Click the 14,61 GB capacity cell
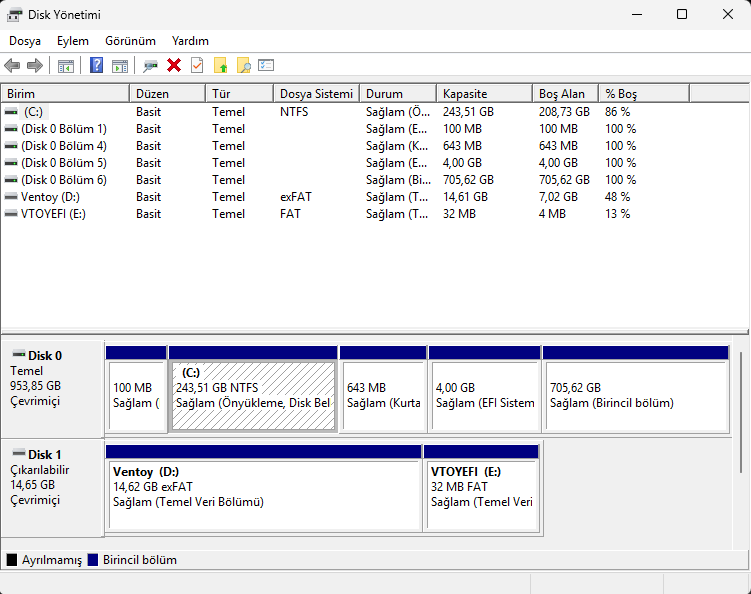This screenshot has width=751, height=594. [465, 197]
